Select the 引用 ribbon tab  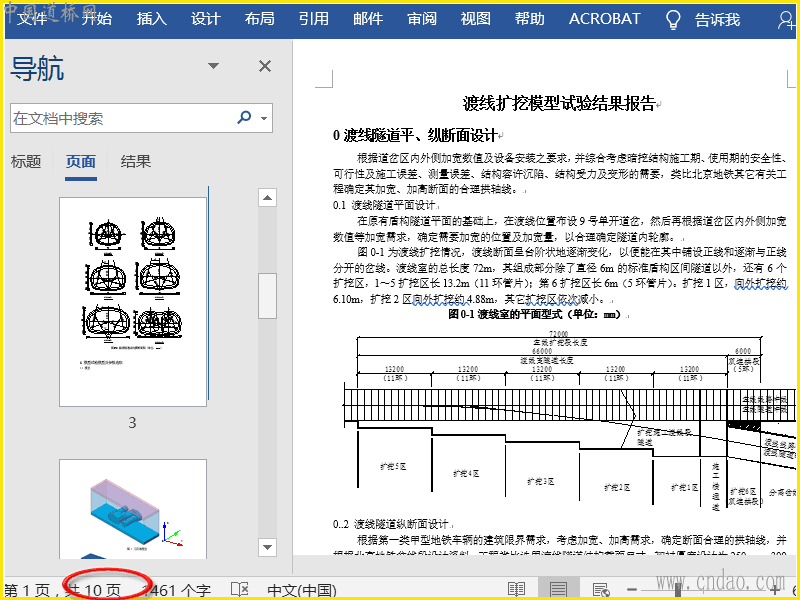314,19
